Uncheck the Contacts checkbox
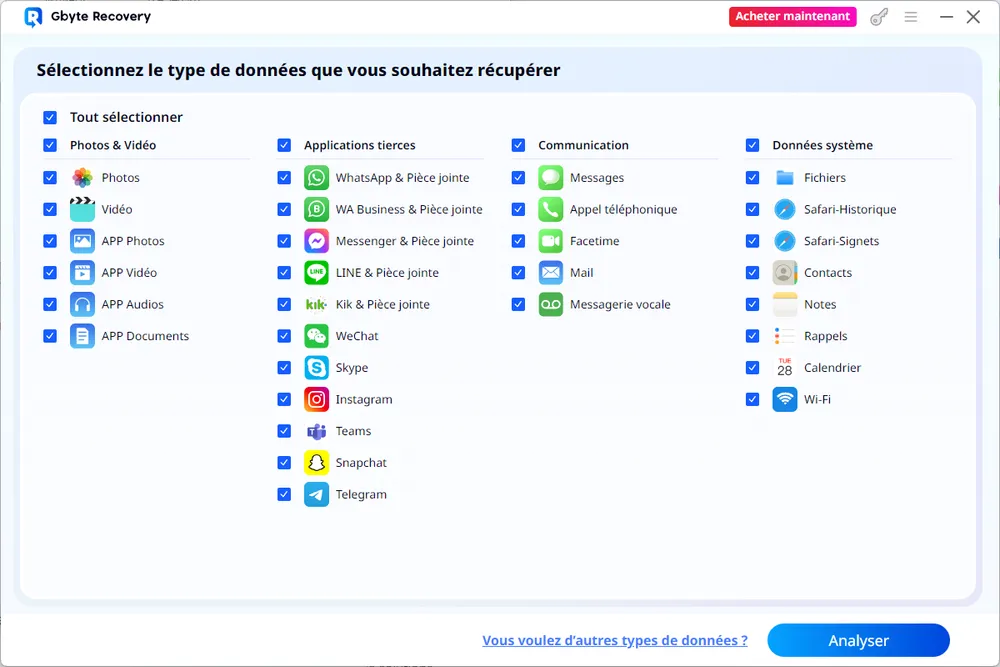 coord(752,273)
